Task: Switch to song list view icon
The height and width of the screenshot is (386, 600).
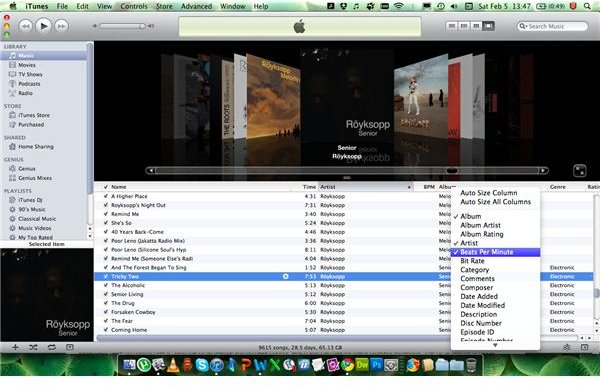Action: [x=452, y=26]
